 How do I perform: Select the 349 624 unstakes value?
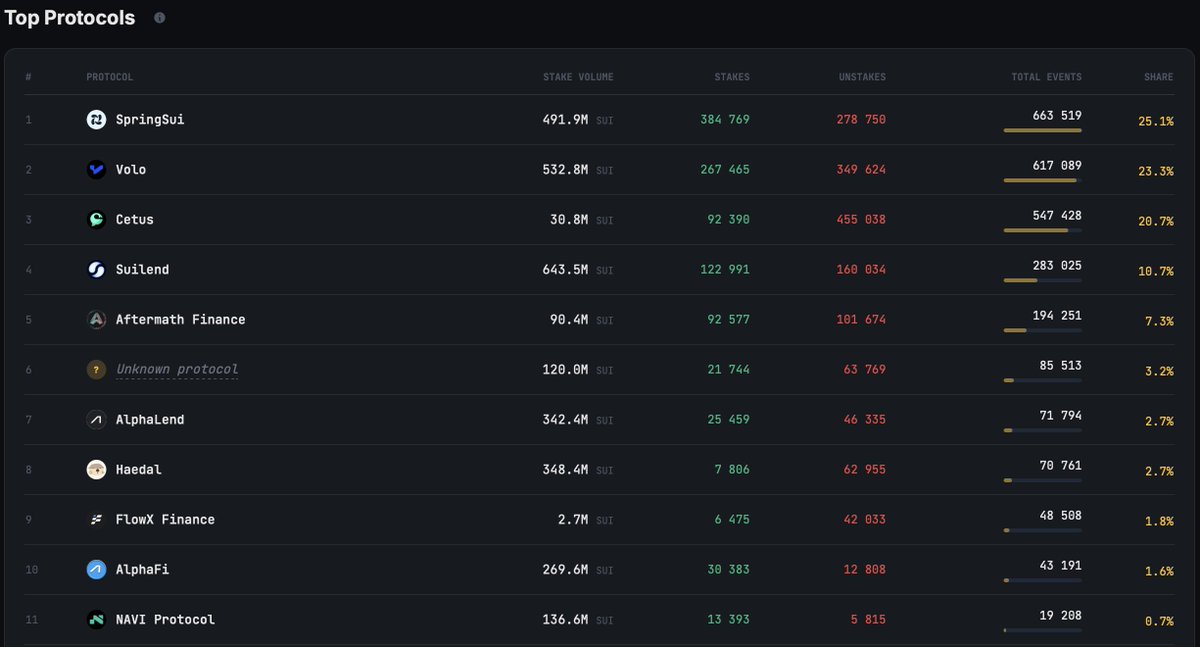click(x=861, y=170)
